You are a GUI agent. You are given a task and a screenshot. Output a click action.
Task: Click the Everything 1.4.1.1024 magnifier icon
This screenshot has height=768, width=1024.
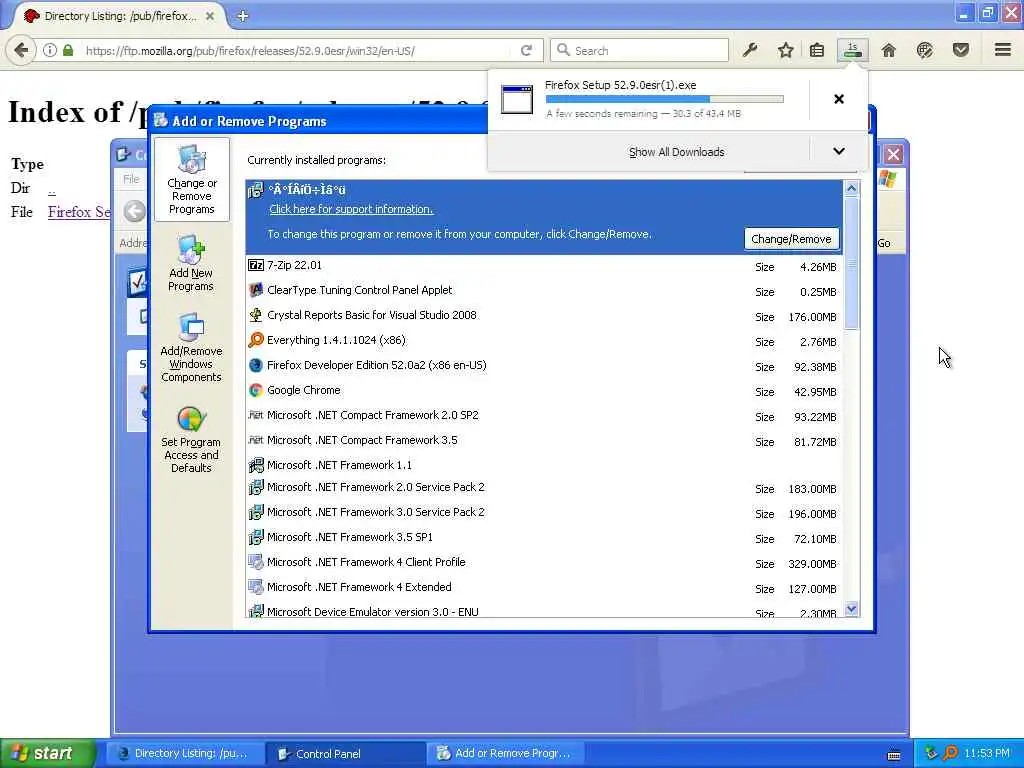pyautogui.click(x=256, y=340)
